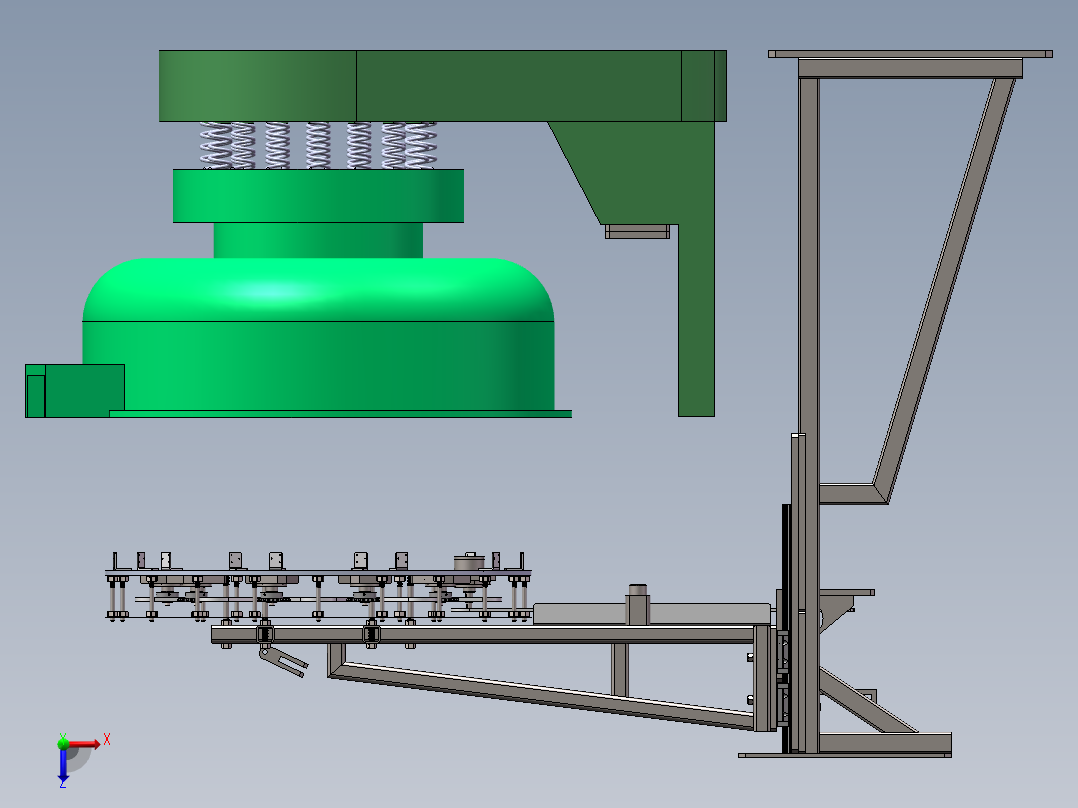Select the dark green vertical support column
Viewport: 1078px width, 808px height.
[696, 320]
